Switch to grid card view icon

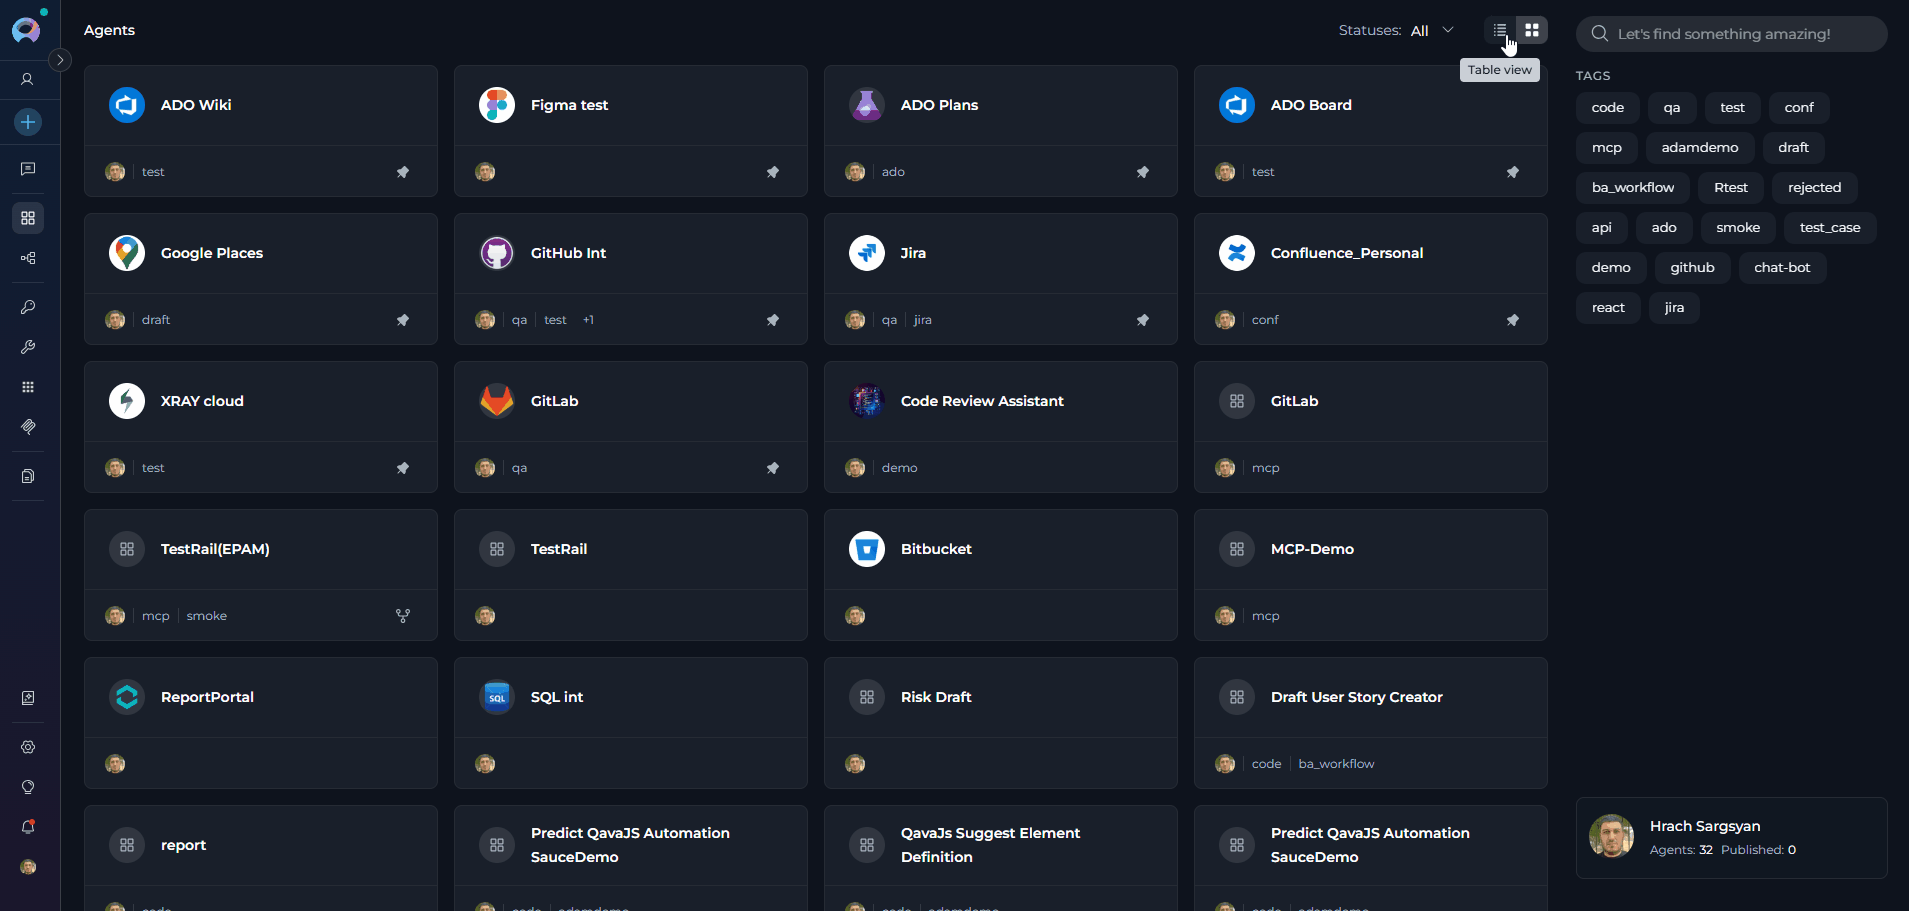pyautogui.click(x=1532, y=30)
